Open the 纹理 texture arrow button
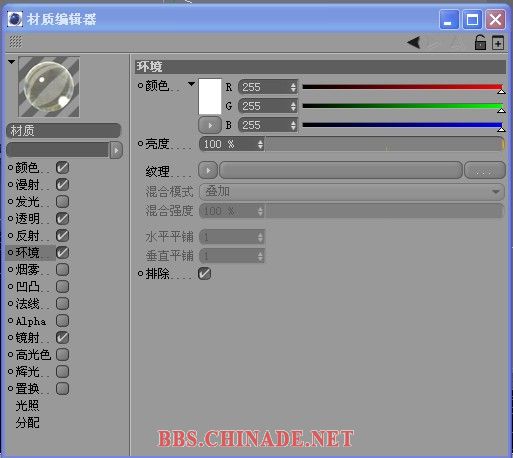Image resolution: width=513 pixels, height=458 pixels. (208, 171)
